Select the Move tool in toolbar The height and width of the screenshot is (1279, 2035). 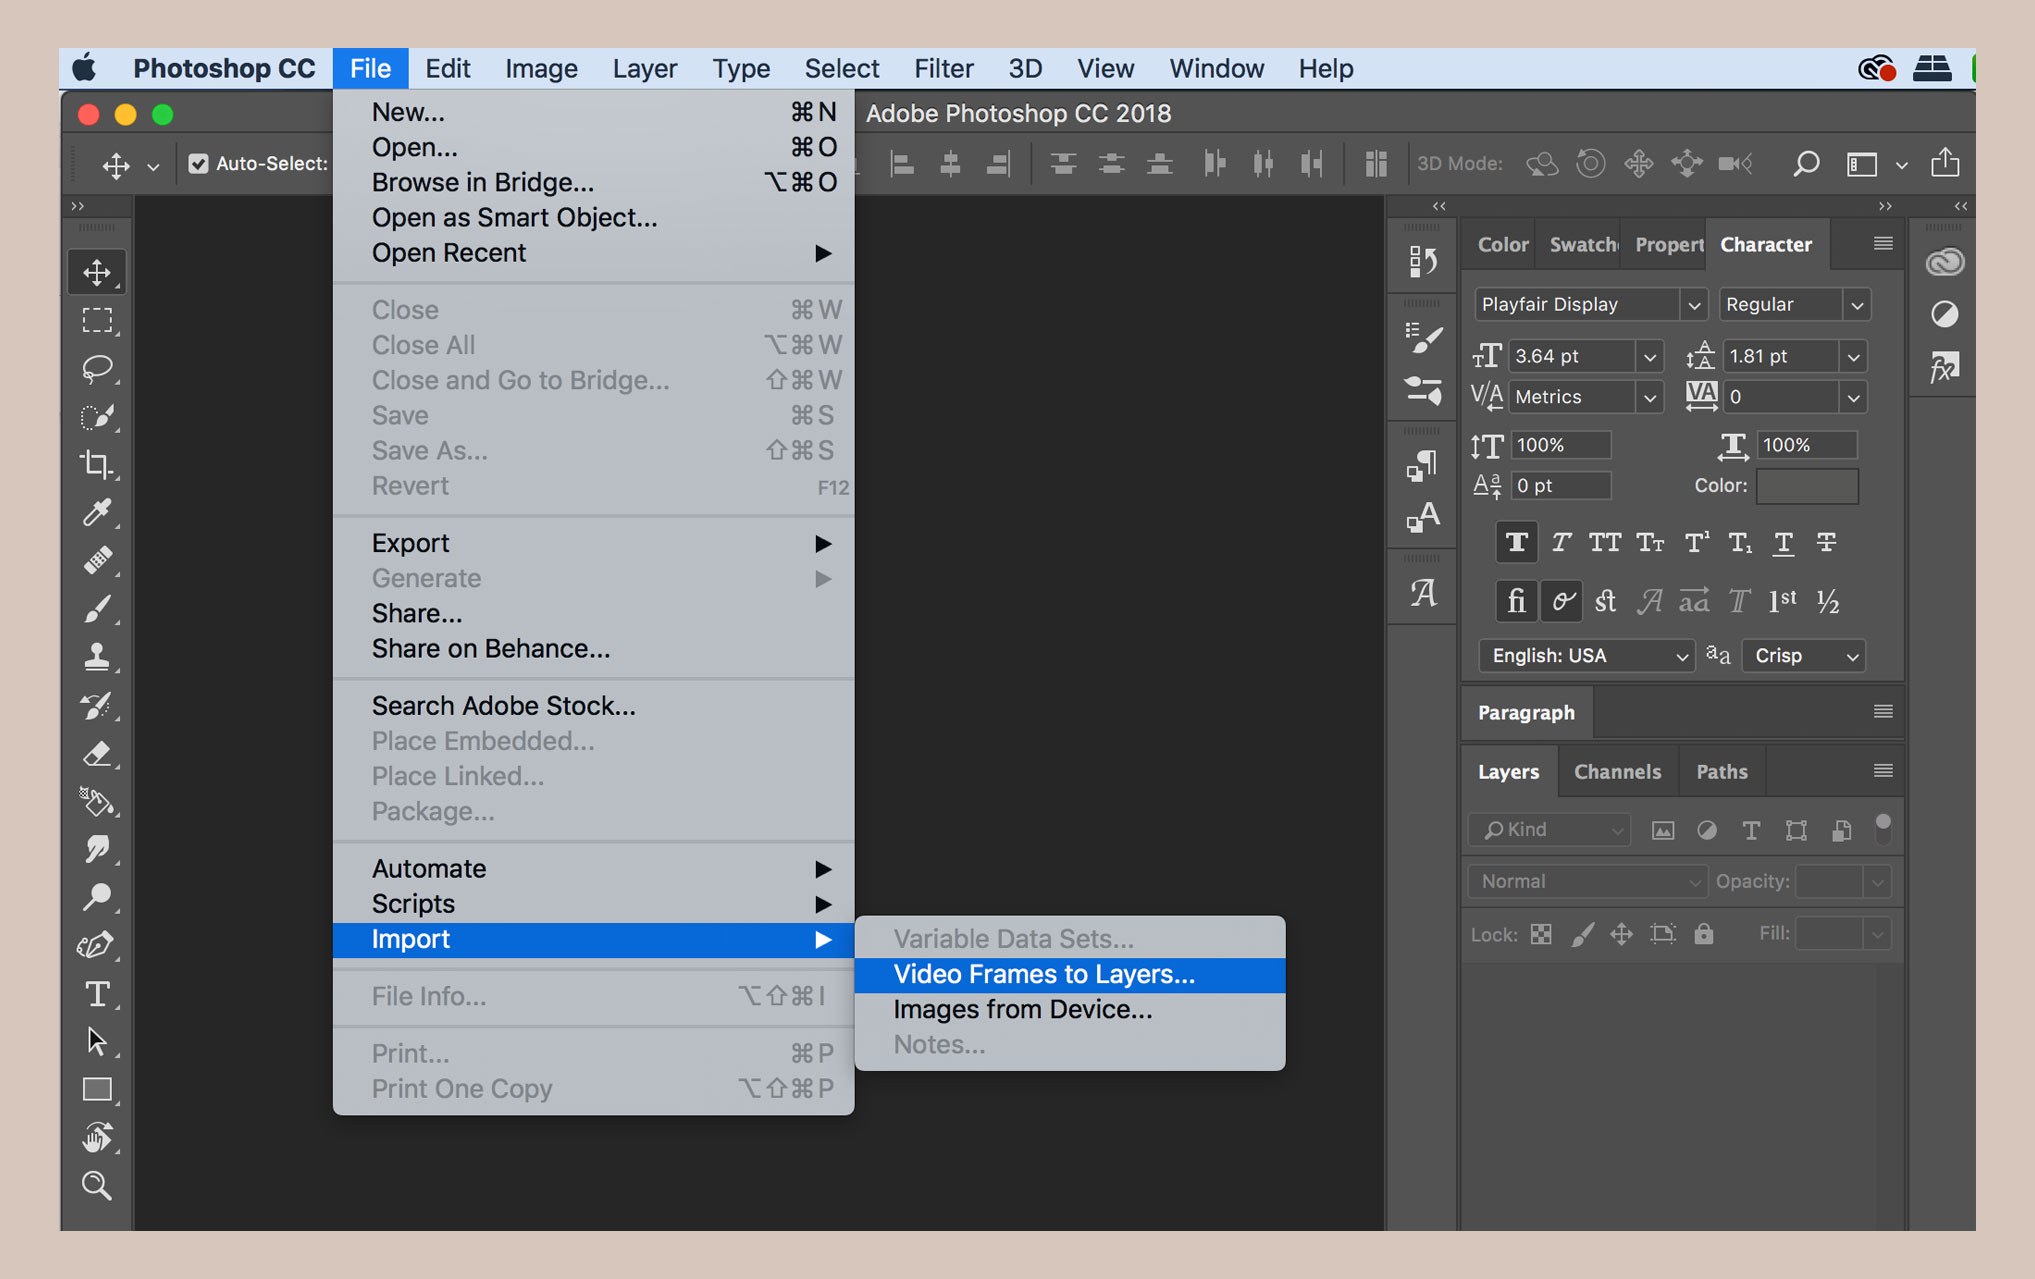pos(96,271)
